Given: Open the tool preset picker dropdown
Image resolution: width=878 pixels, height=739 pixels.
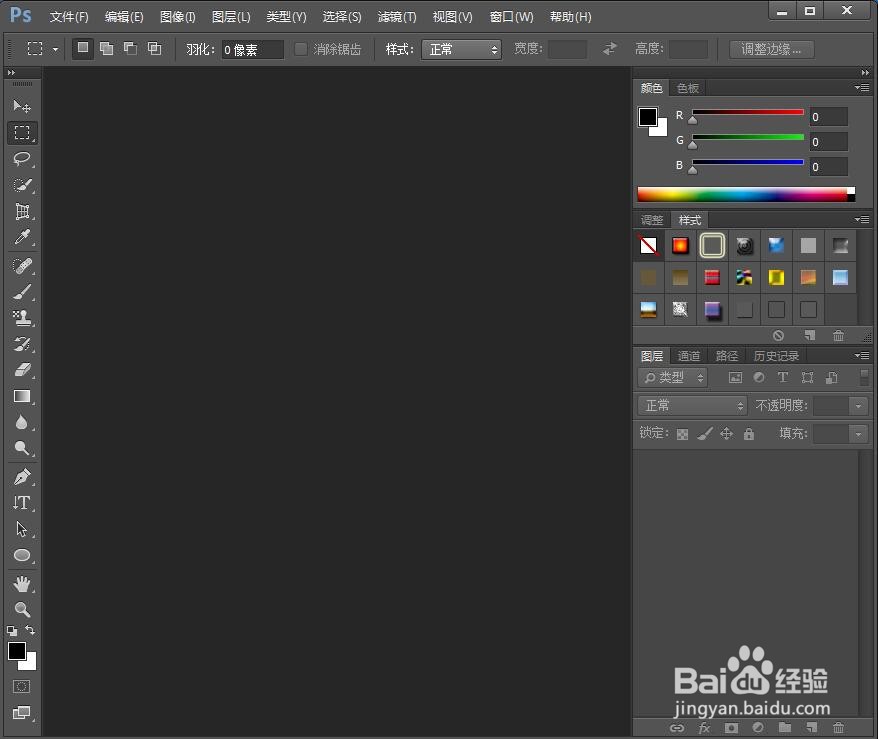Looking at the screenshot, I should 55,49.
